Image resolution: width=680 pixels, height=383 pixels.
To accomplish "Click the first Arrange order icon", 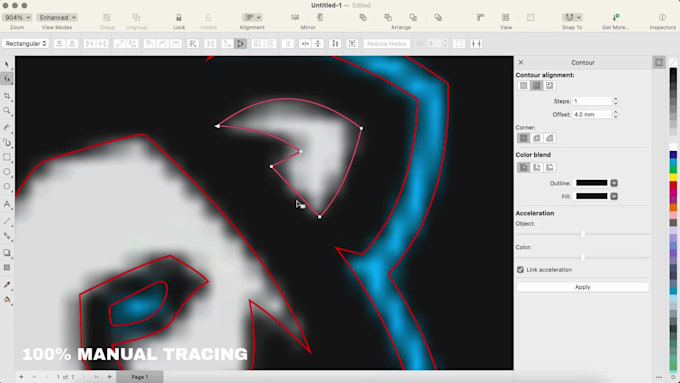I will 363,17.
